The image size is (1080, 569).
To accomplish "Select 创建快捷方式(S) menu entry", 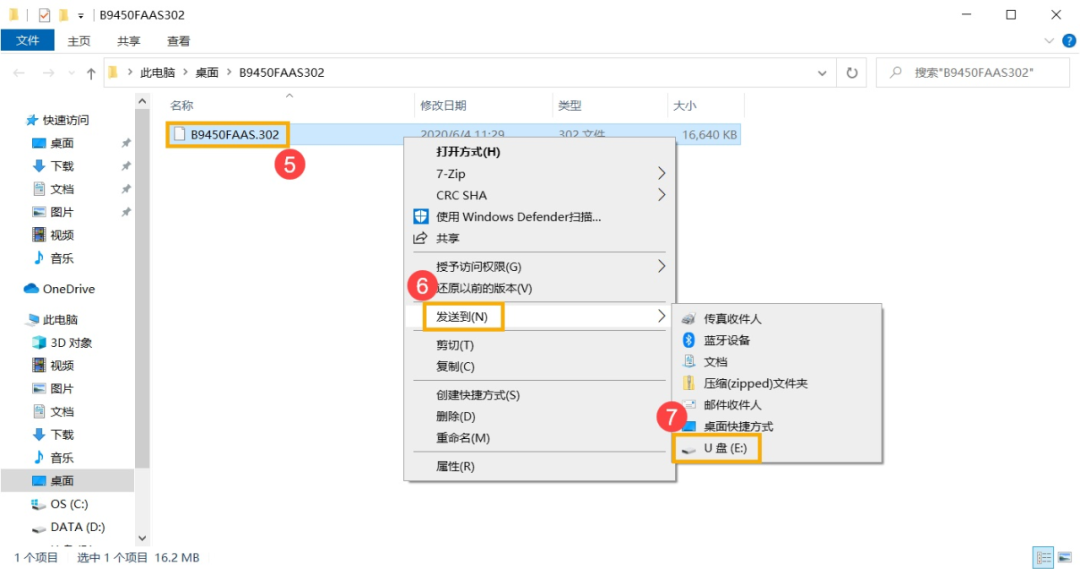I will click(478, 395).
